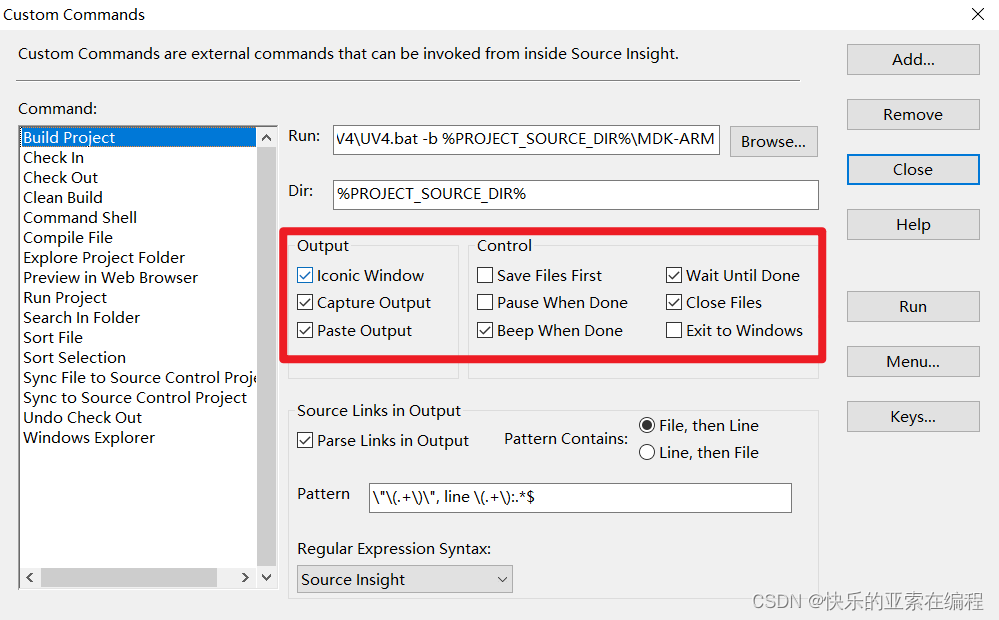Uncheck the Close Files option
This screenshot has width=999, height=620.
(x=674, y=302)
